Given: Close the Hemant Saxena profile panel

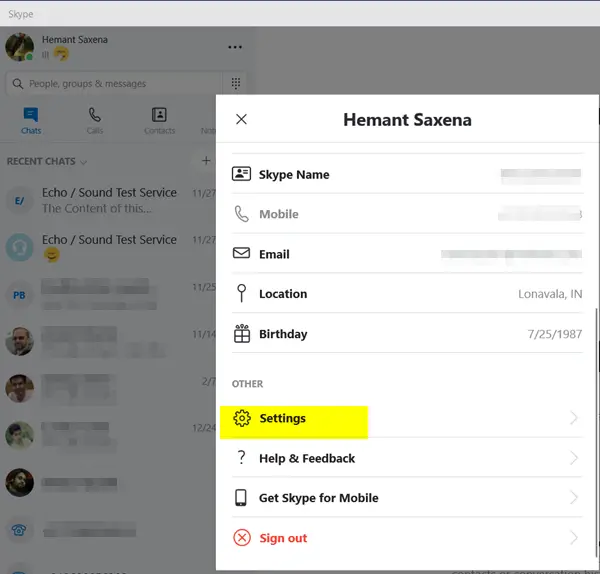Looking at the screenshot, I should [x=241, y=119].
